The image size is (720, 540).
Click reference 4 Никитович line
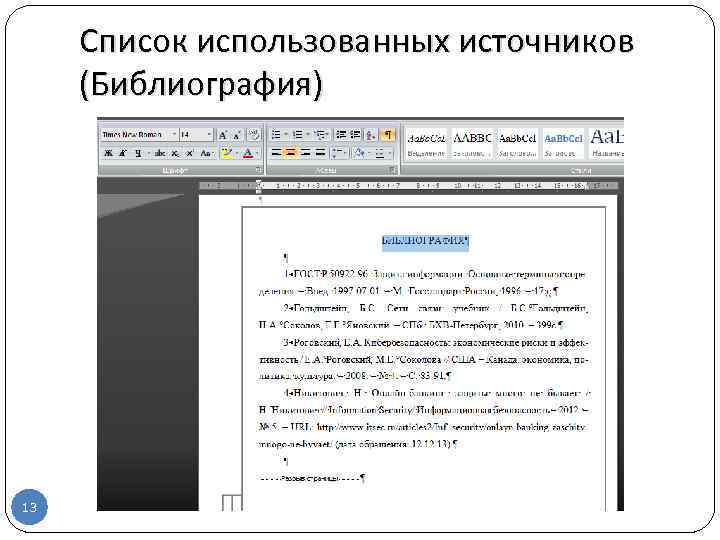(437, 393)
